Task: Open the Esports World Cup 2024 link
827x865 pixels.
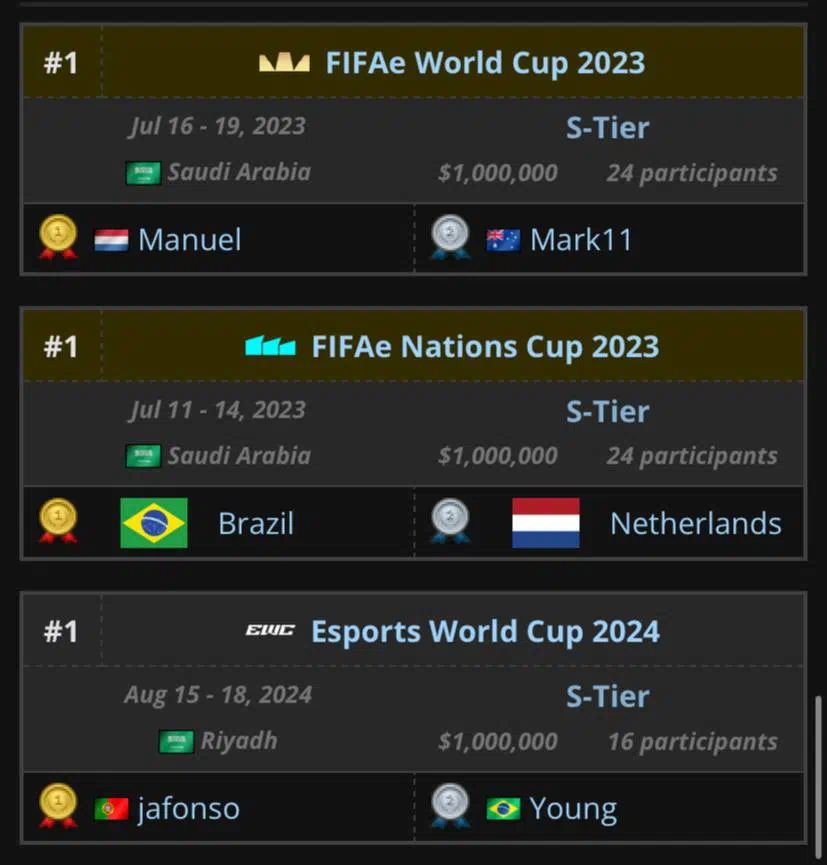Action: (485, 631)
